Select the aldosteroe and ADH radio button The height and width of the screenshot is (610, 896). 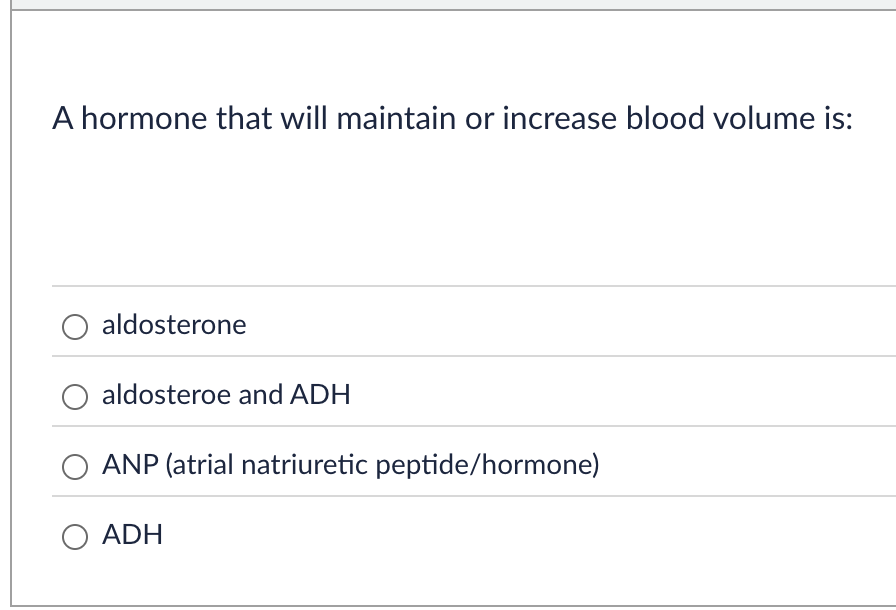[x=75, y=396]
